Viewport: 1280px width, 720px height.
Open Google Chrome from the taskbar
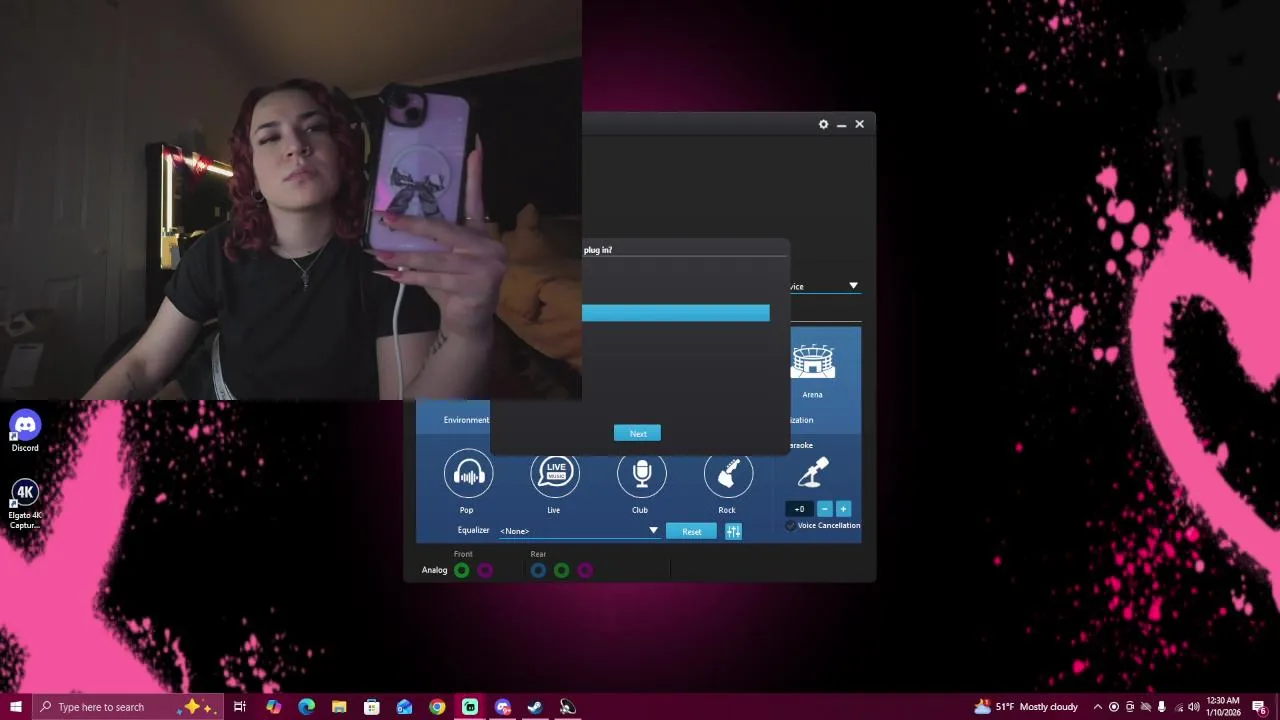(x=437, y=707)
